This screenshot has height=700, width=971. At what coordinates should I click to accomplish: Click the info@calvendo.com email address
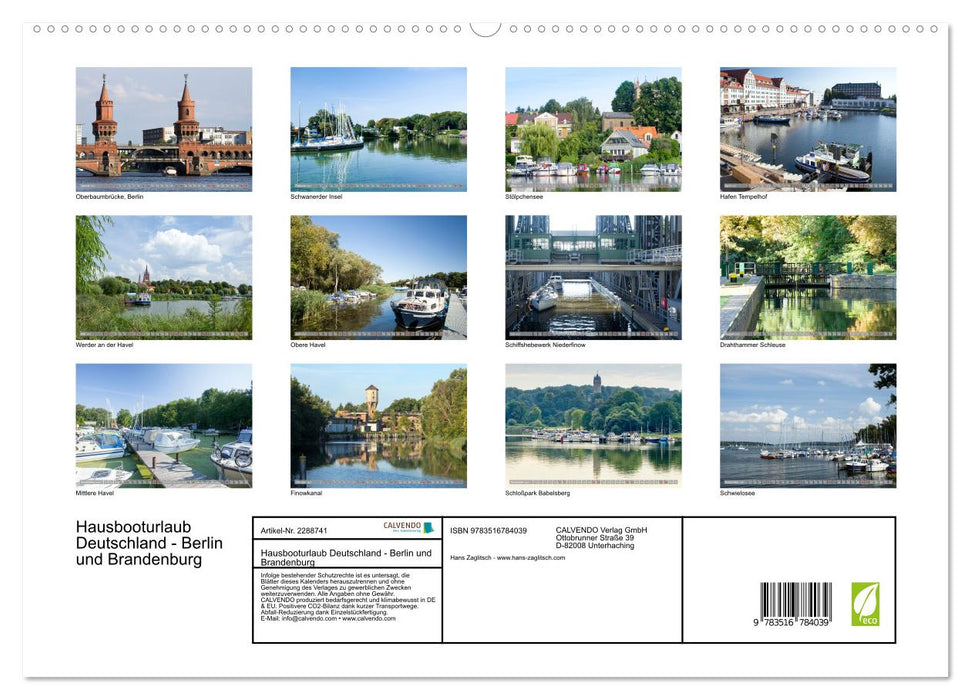tap(309, 618)
